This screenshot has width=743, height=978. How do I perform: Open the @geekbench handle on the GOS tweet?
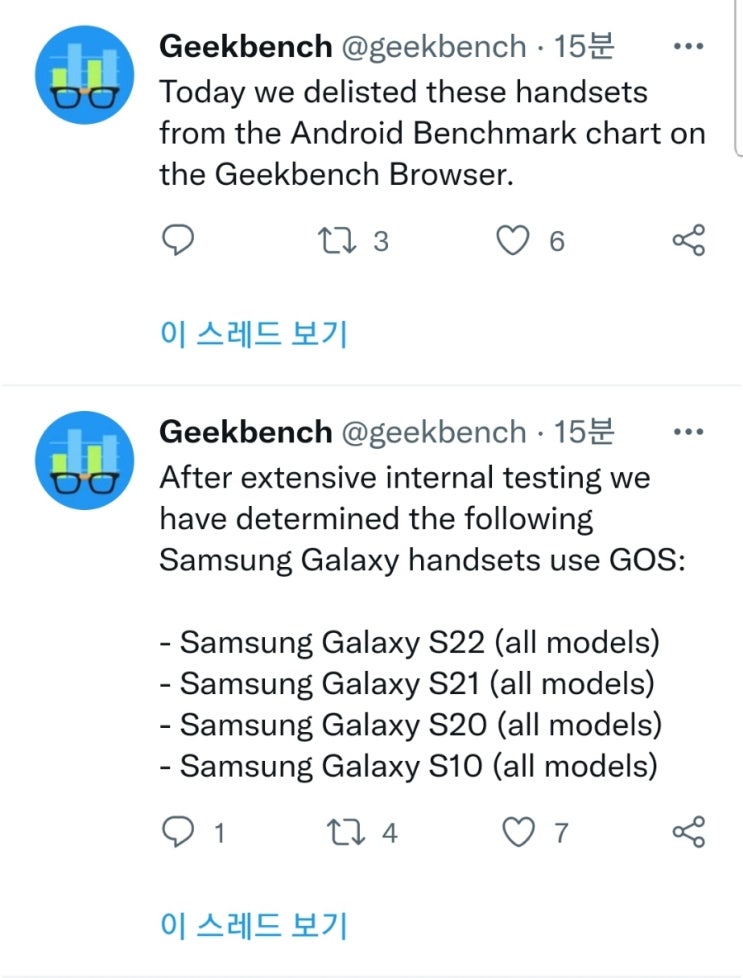tap(434, 432)
